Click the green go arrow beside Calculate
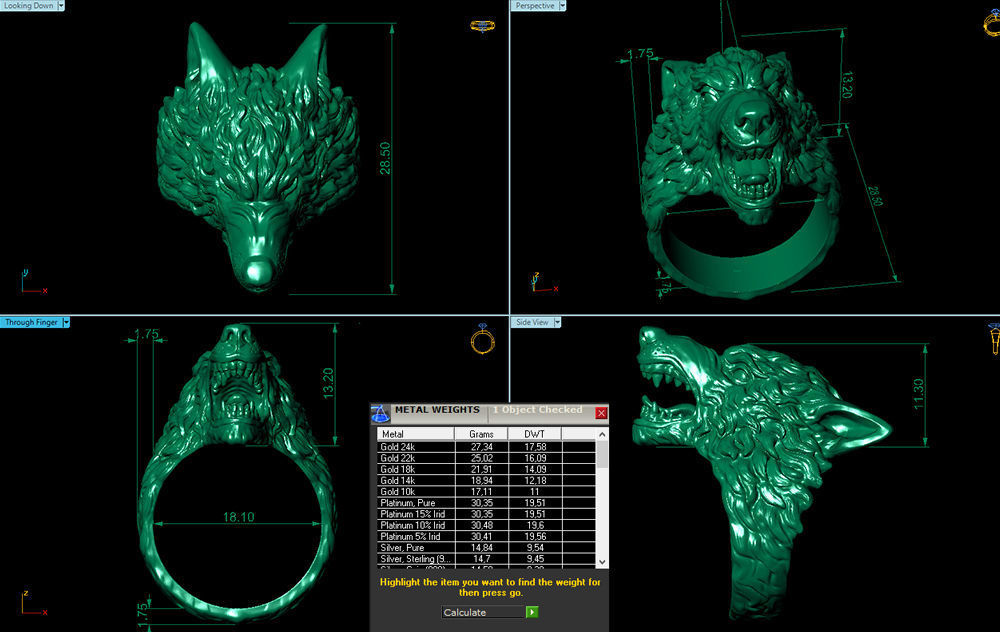This screenshot has width=1000, height=632. pyautogui.click(x=532, y=612)
